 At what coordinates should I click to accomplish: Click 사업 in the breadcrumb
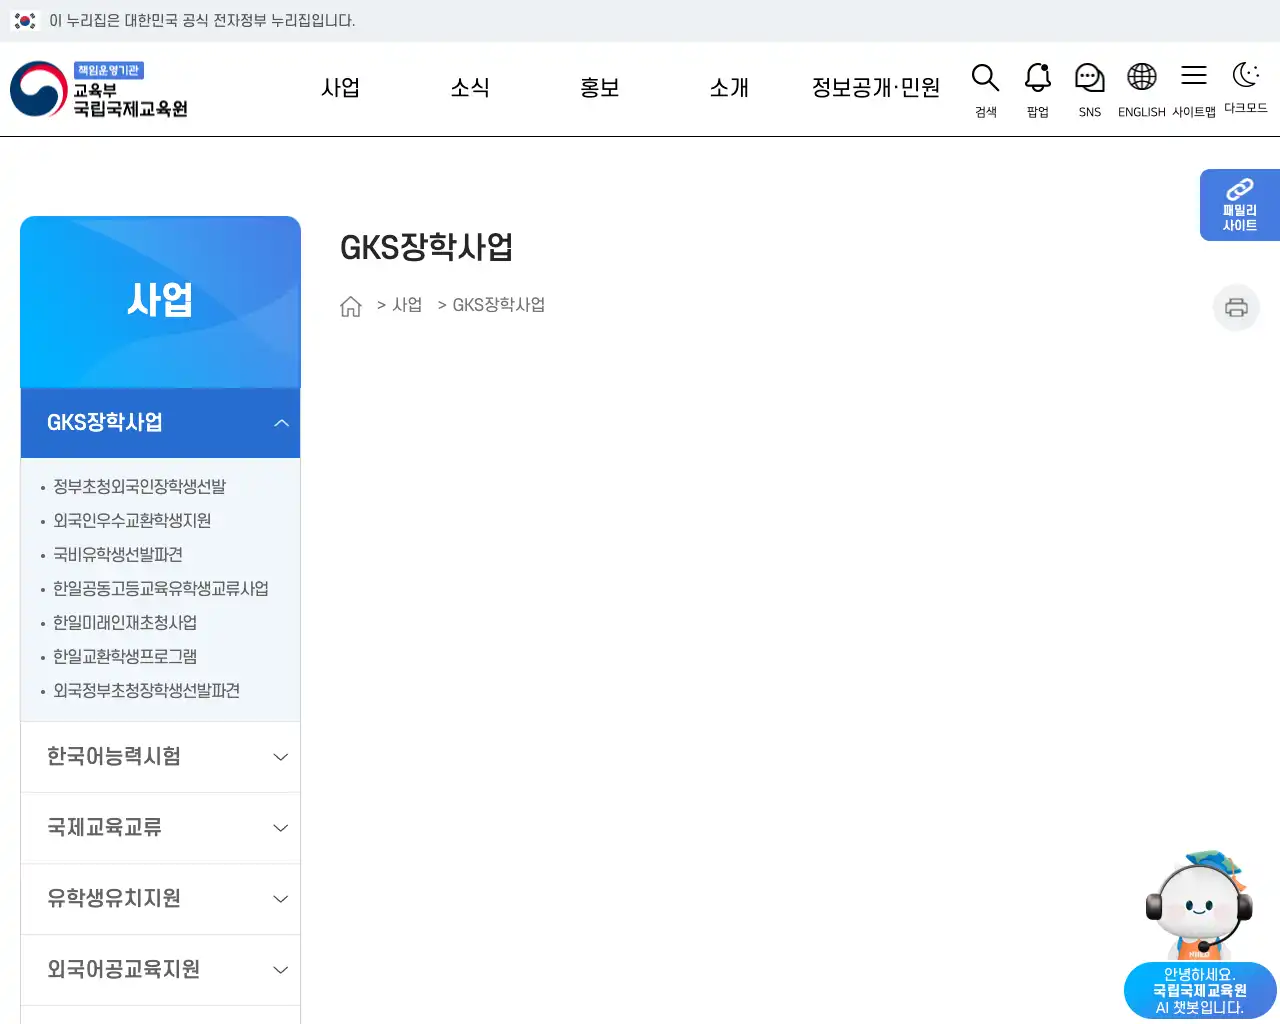tap(407, 305)
